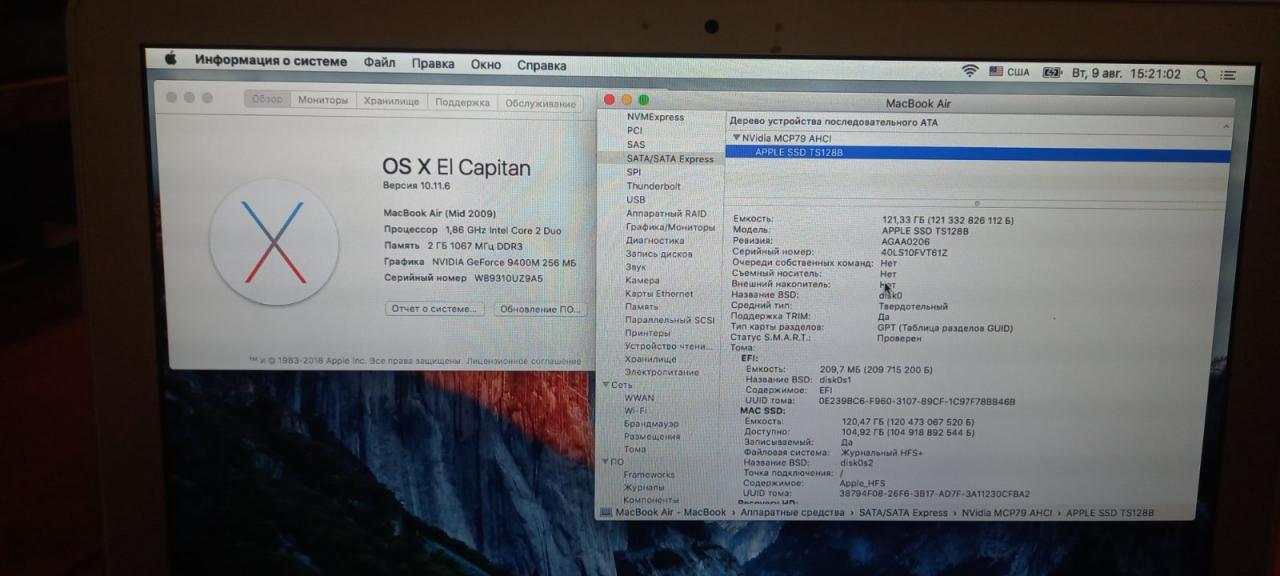1280x576 pixels.
Task: Collapse the ПО section in sidebar
Action: pyautogui.click(x=604, y=462)
